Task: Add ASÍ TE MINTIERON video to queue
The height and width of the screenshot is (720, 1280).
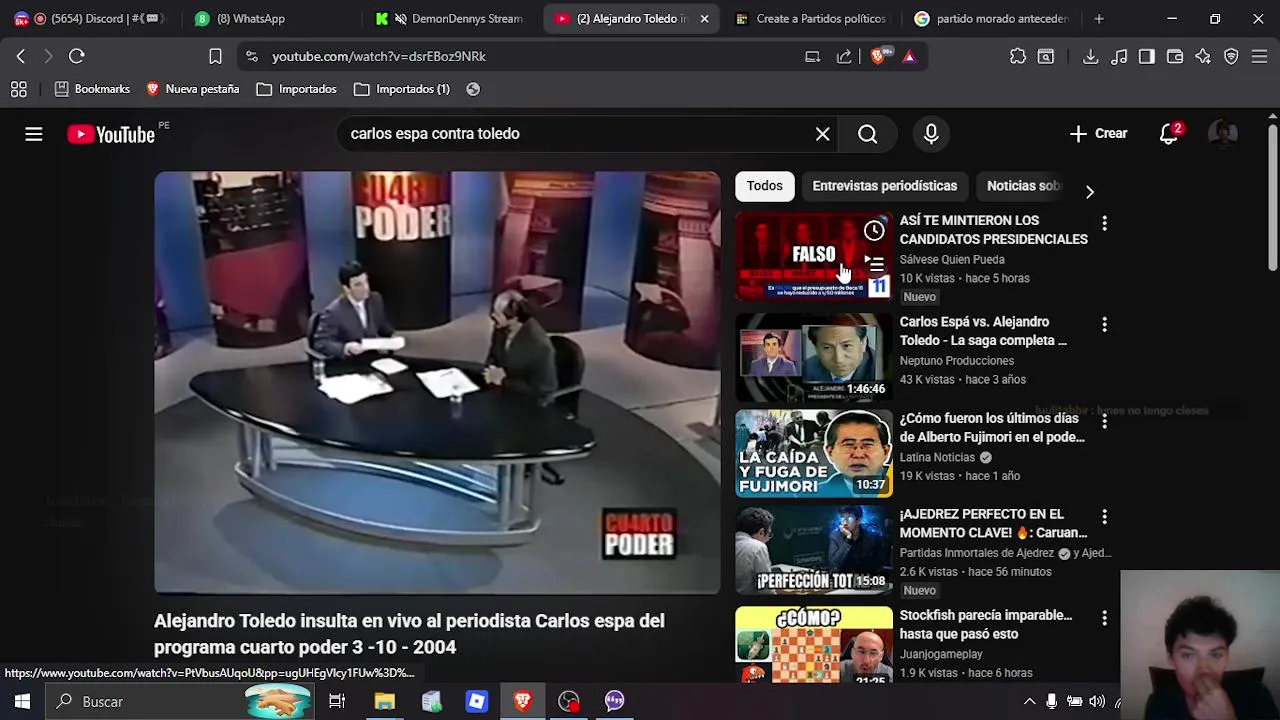Action: [x=874, y=264]
